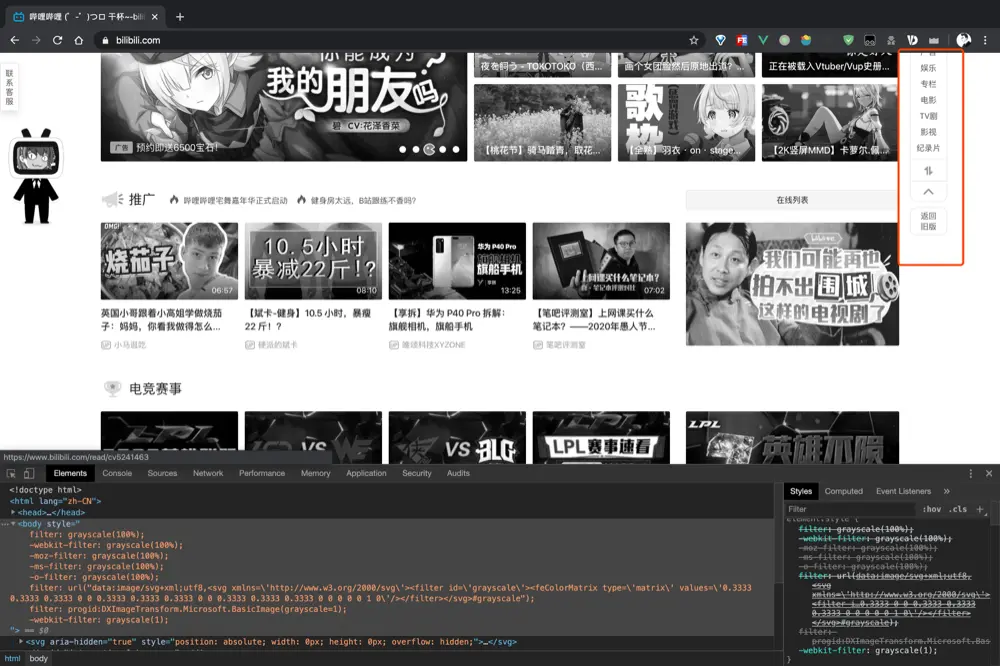This screenshot has height=666, width=1000.
Task: Open the Audits tab
Action: point(458,473)
